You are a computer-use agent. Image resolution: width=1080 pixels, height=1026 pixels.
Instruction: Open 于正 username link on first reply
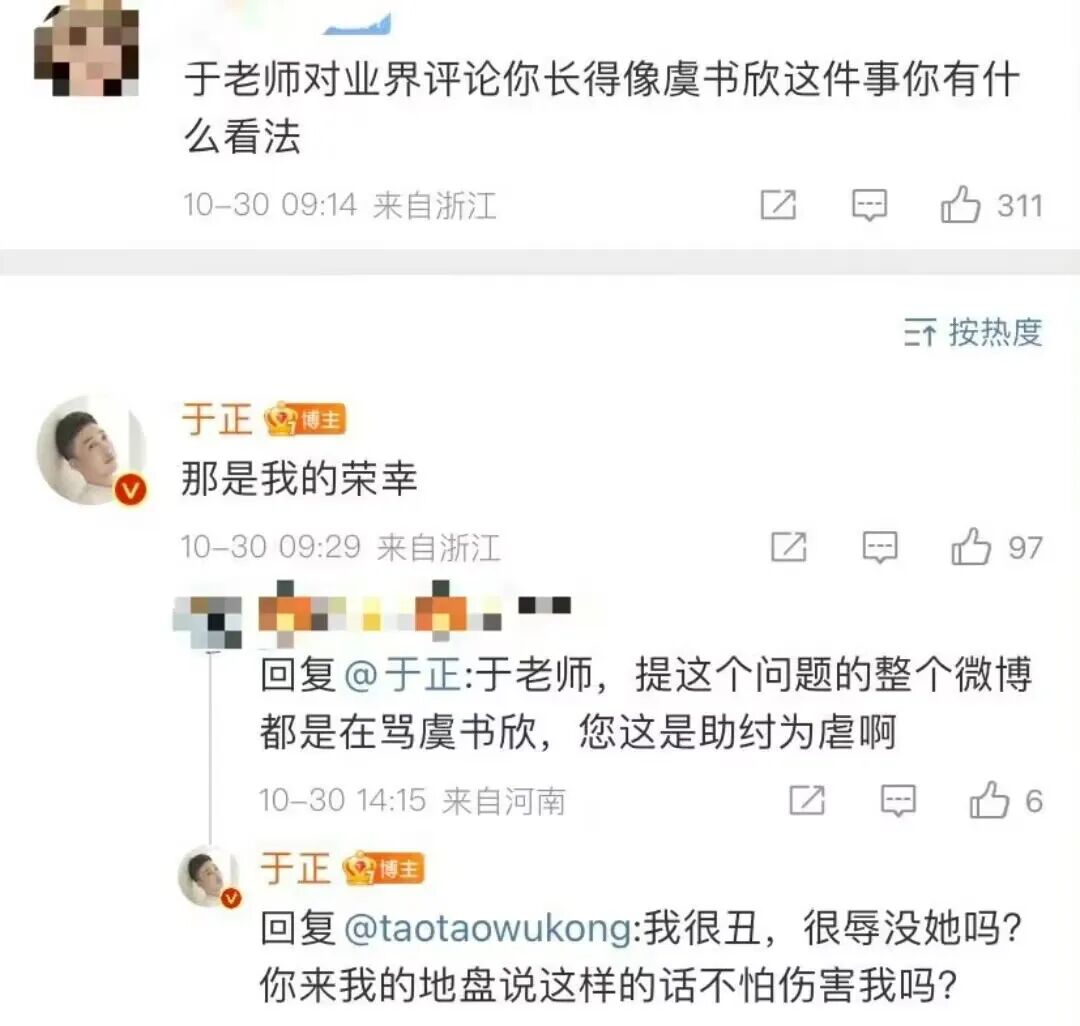pos(216,419)
